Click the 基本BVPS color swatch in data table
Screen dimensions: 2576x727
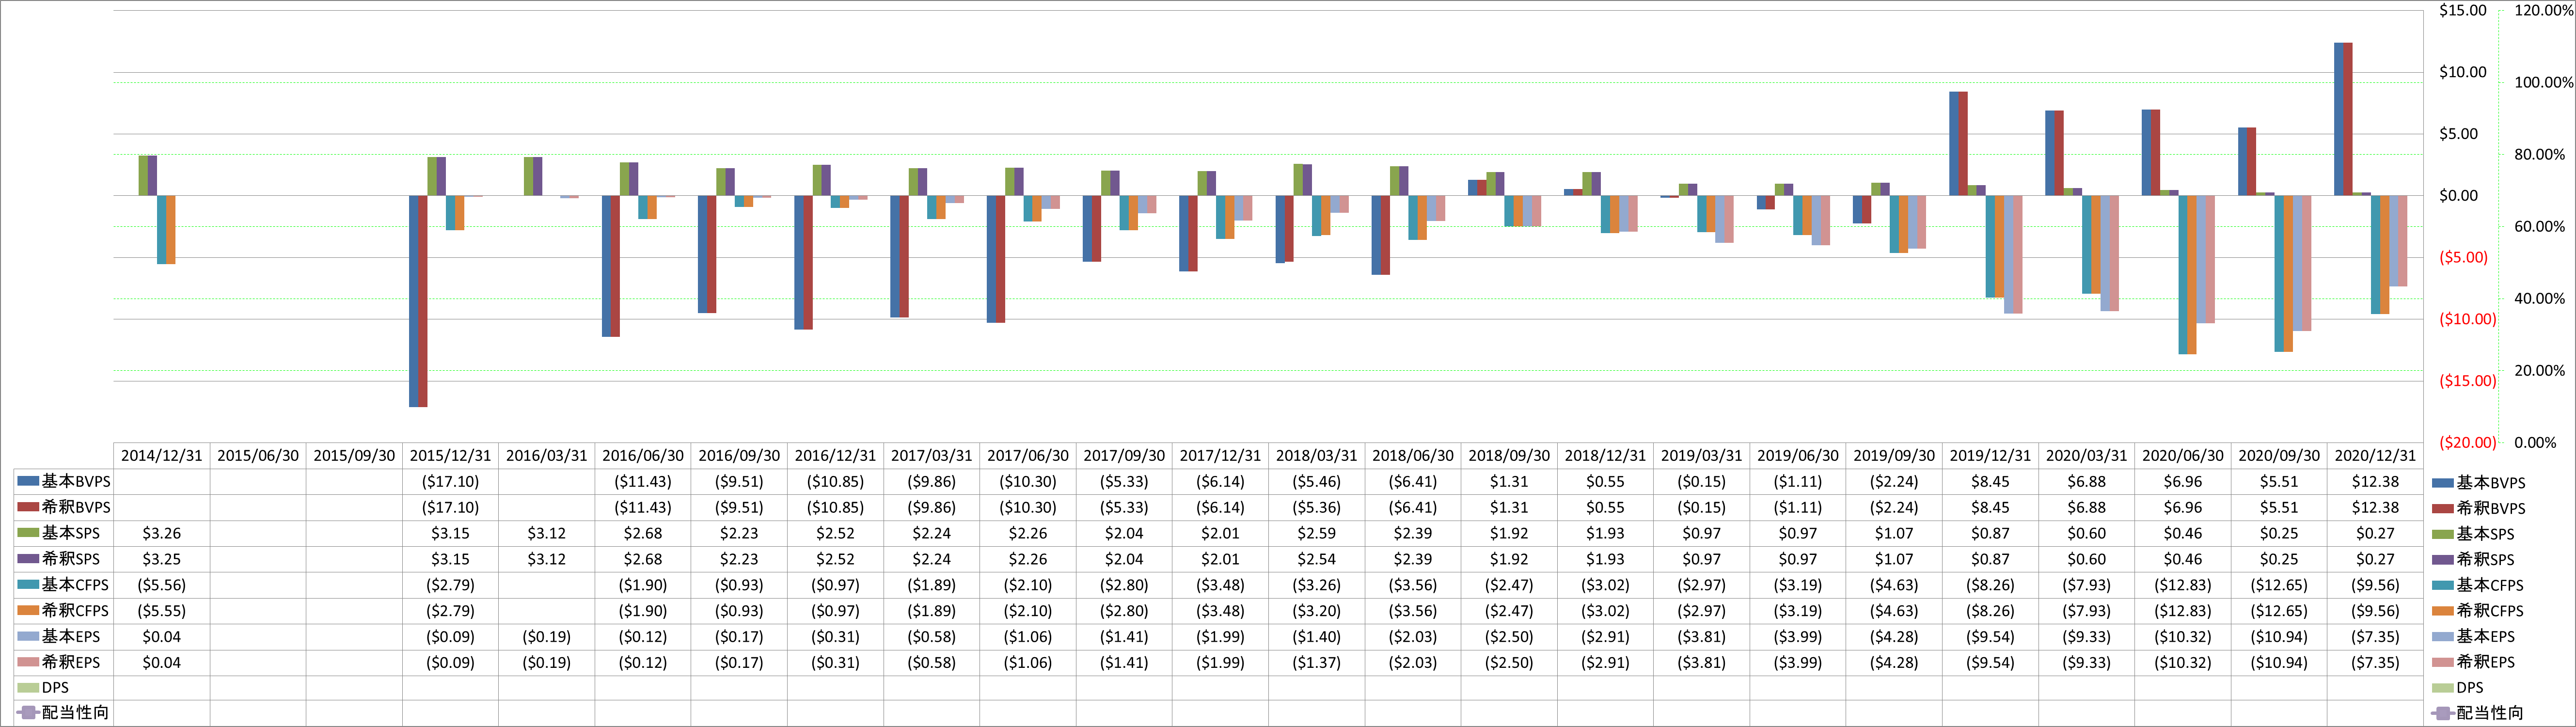click(28, 481)
